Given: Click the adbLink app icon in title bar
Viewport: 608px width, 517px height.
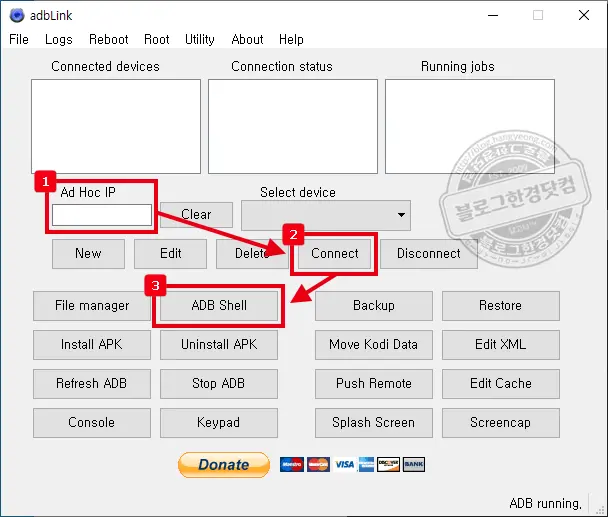Looking at the screenshot, I should click(16, 15).
